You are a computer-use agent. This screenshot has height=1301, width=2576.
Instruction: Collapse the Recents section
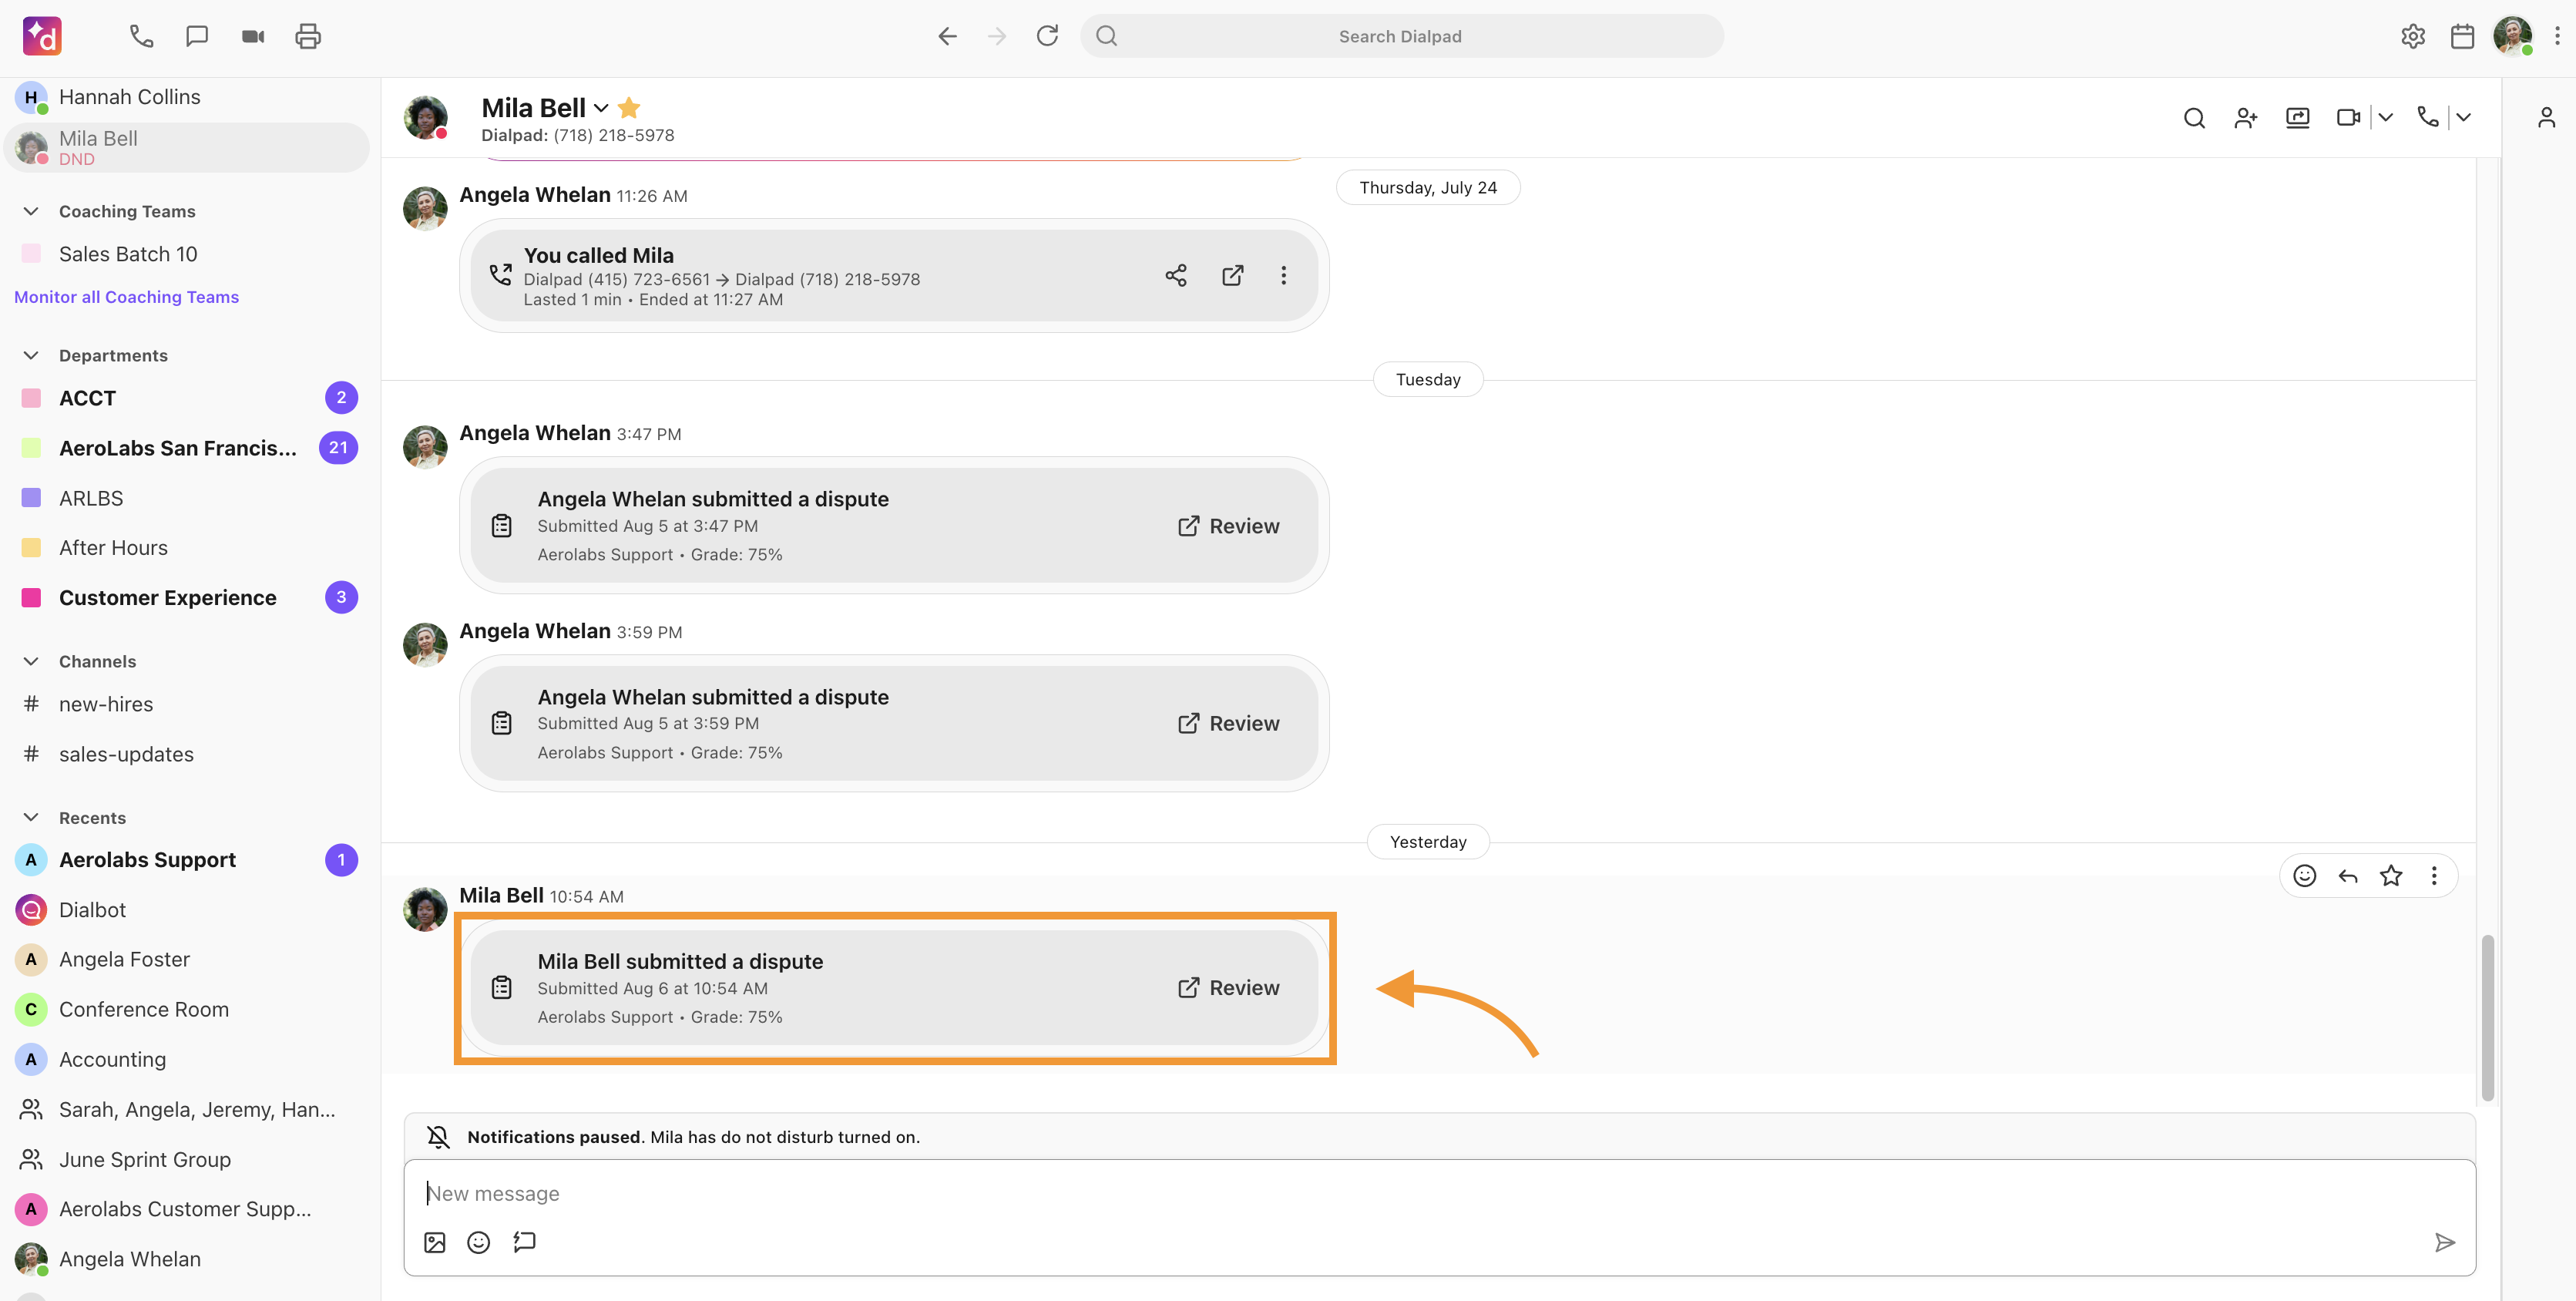point(31,817)
